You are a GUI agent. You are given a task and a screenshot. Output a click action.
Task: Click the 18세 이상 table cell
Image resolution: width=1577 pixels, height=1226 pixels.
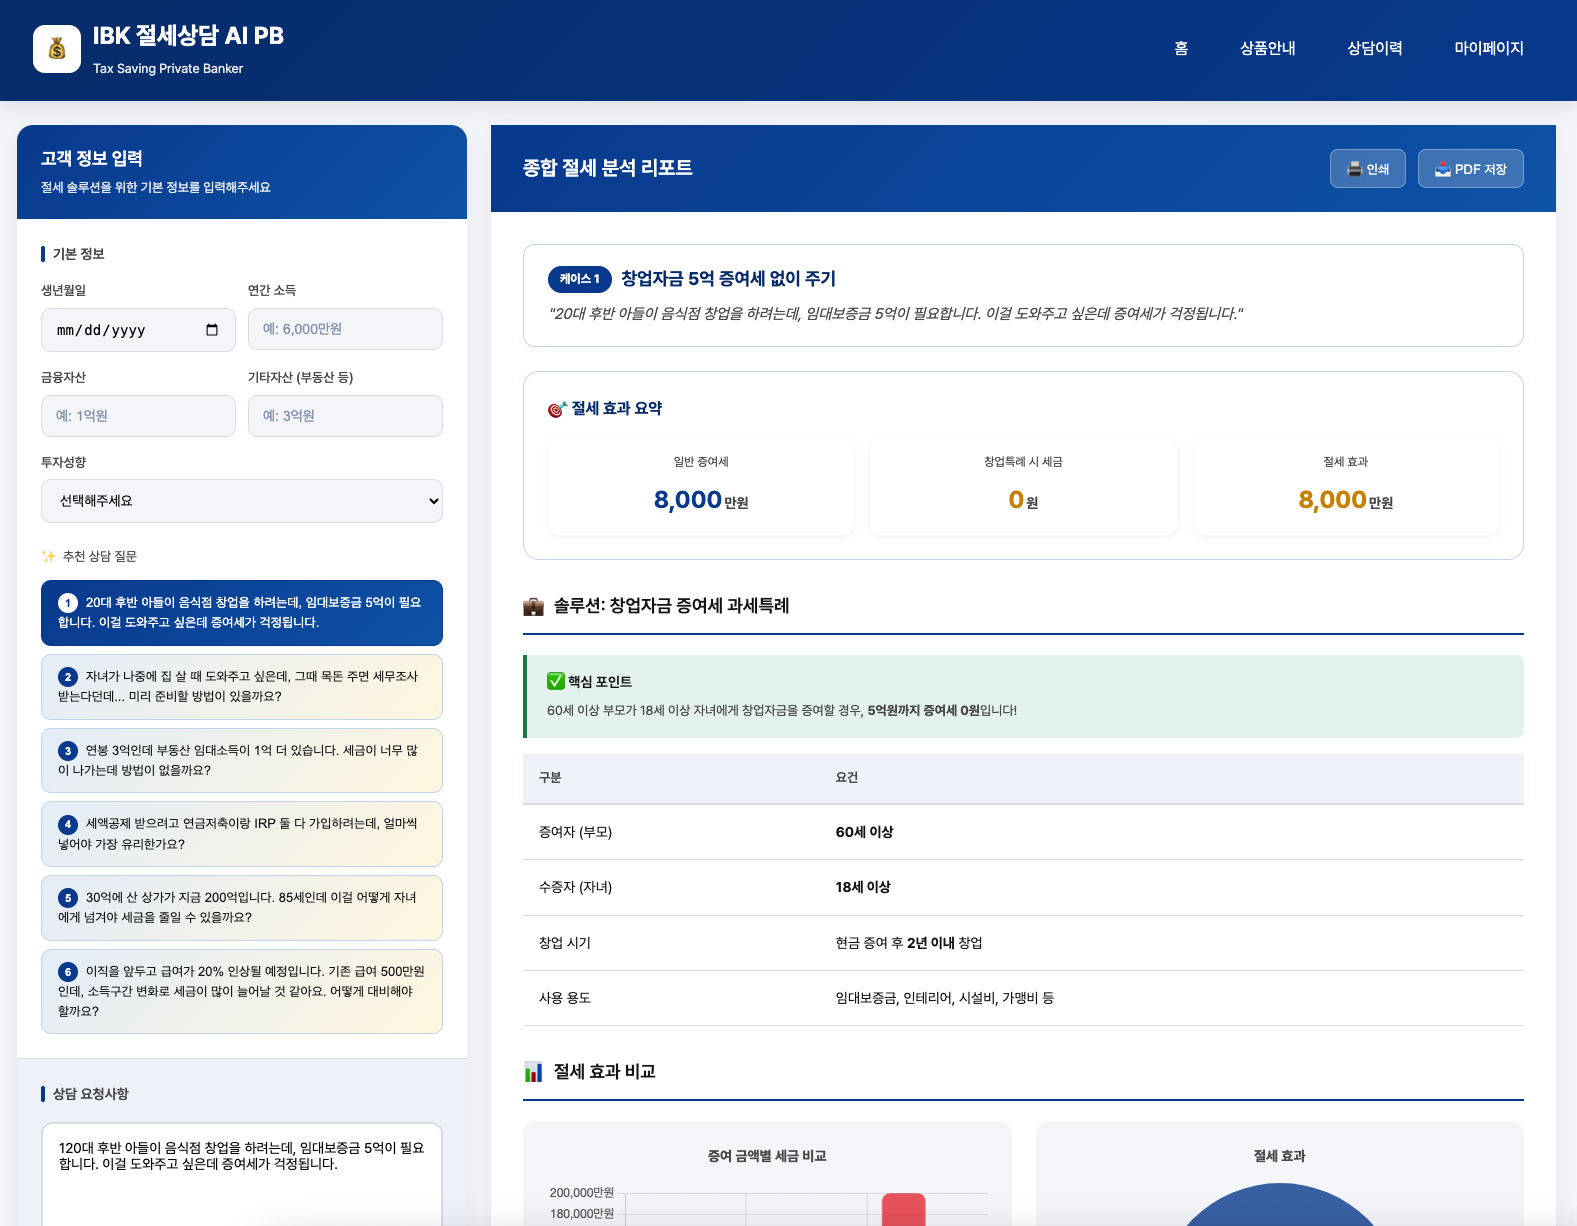(863, 887)
